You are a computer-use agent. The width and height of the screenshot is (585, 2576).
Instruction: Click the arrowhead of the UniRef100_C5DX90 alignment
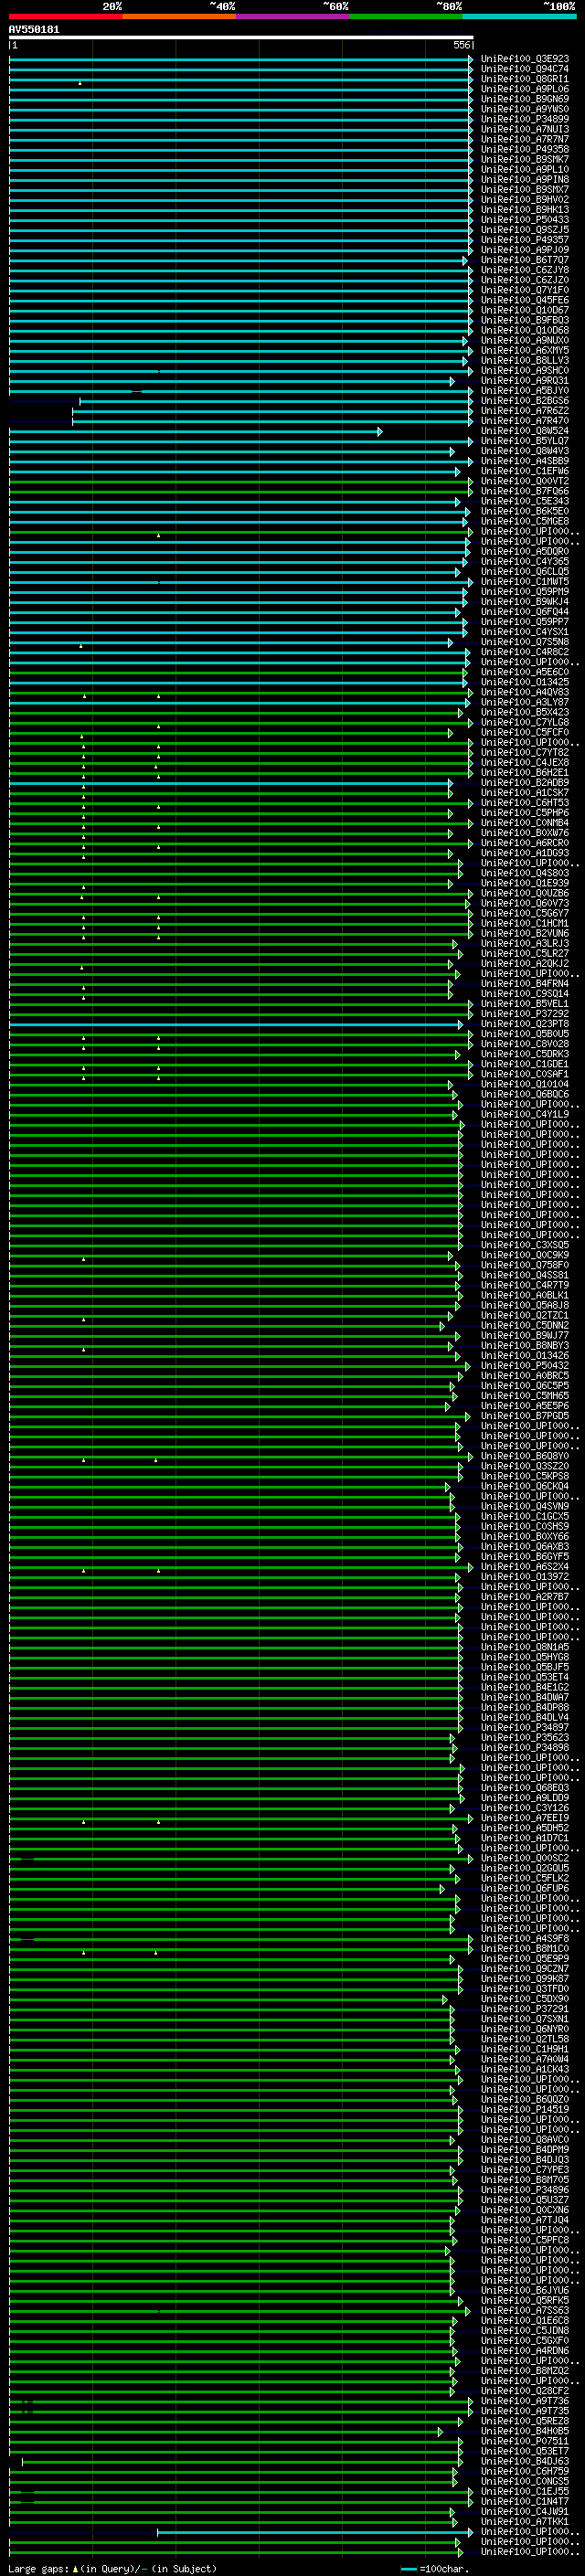coord(446,2000)
